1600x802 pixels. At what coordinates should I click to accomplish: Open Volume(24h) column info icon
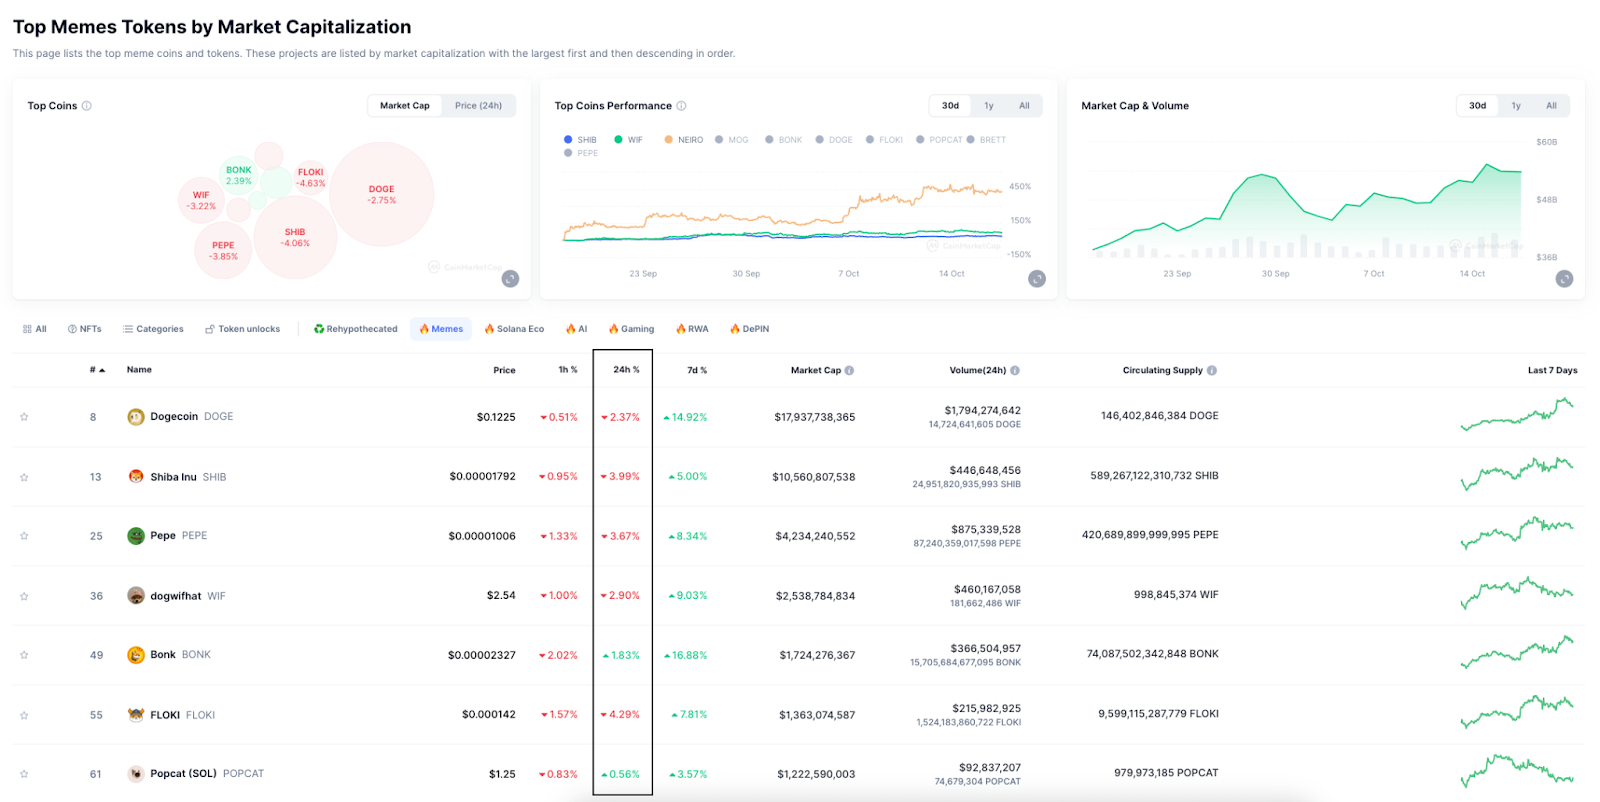[x=1015, y=370]
